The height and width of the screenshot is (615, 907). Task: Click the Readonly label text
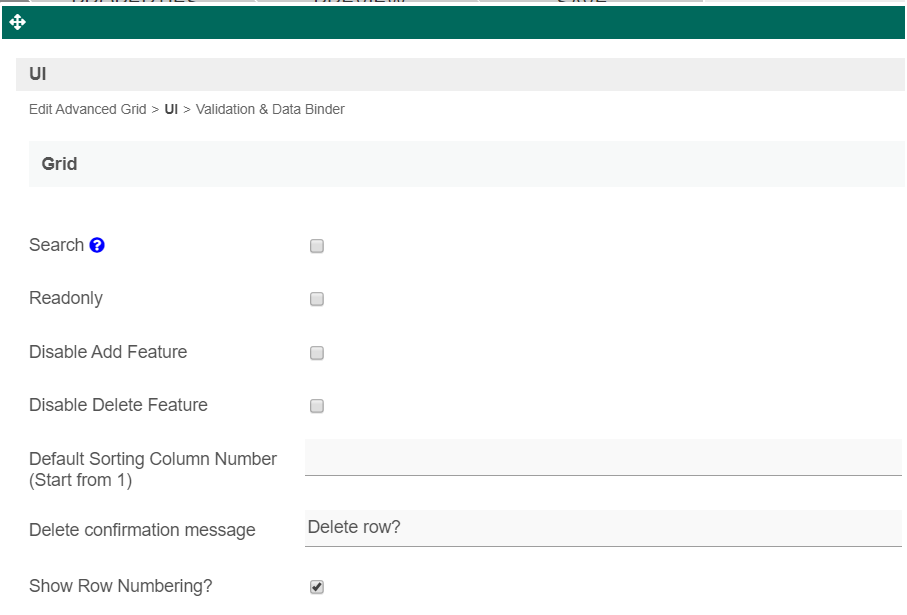pyautogui.click(x=66, y=298)
